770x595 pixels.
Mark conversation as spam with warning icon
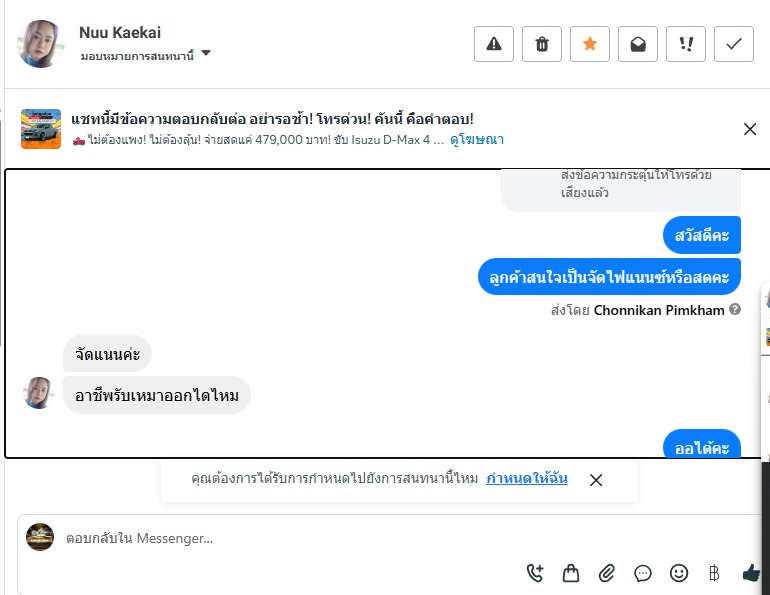point(494,44)
